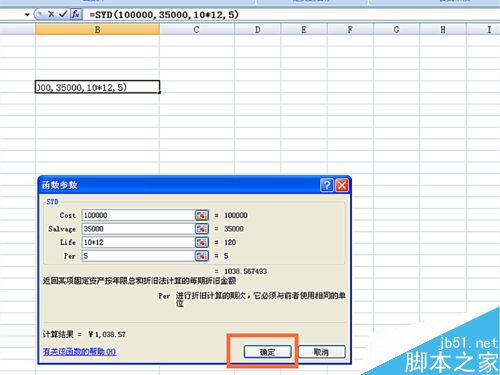Click the collapse dialog icon for Per field

(x=202, y=256)
